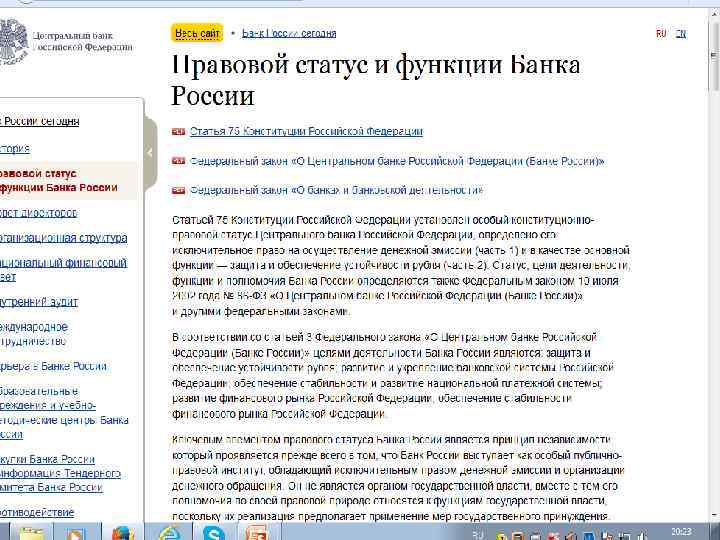Click the taskbar clock showing 20:23
The width and height of the screenshot is (720, 540).
point(681,532)
